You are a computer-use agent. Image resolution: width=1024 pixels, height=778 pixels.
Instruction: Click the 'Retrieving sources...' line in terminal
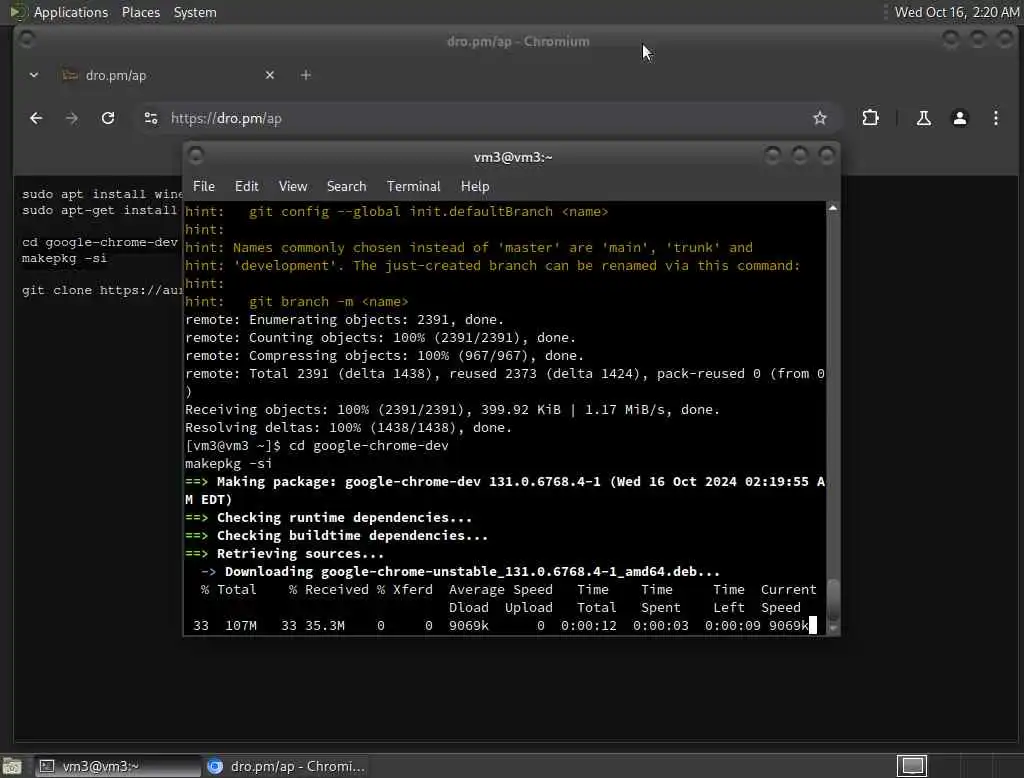click(x=300, y=553)
